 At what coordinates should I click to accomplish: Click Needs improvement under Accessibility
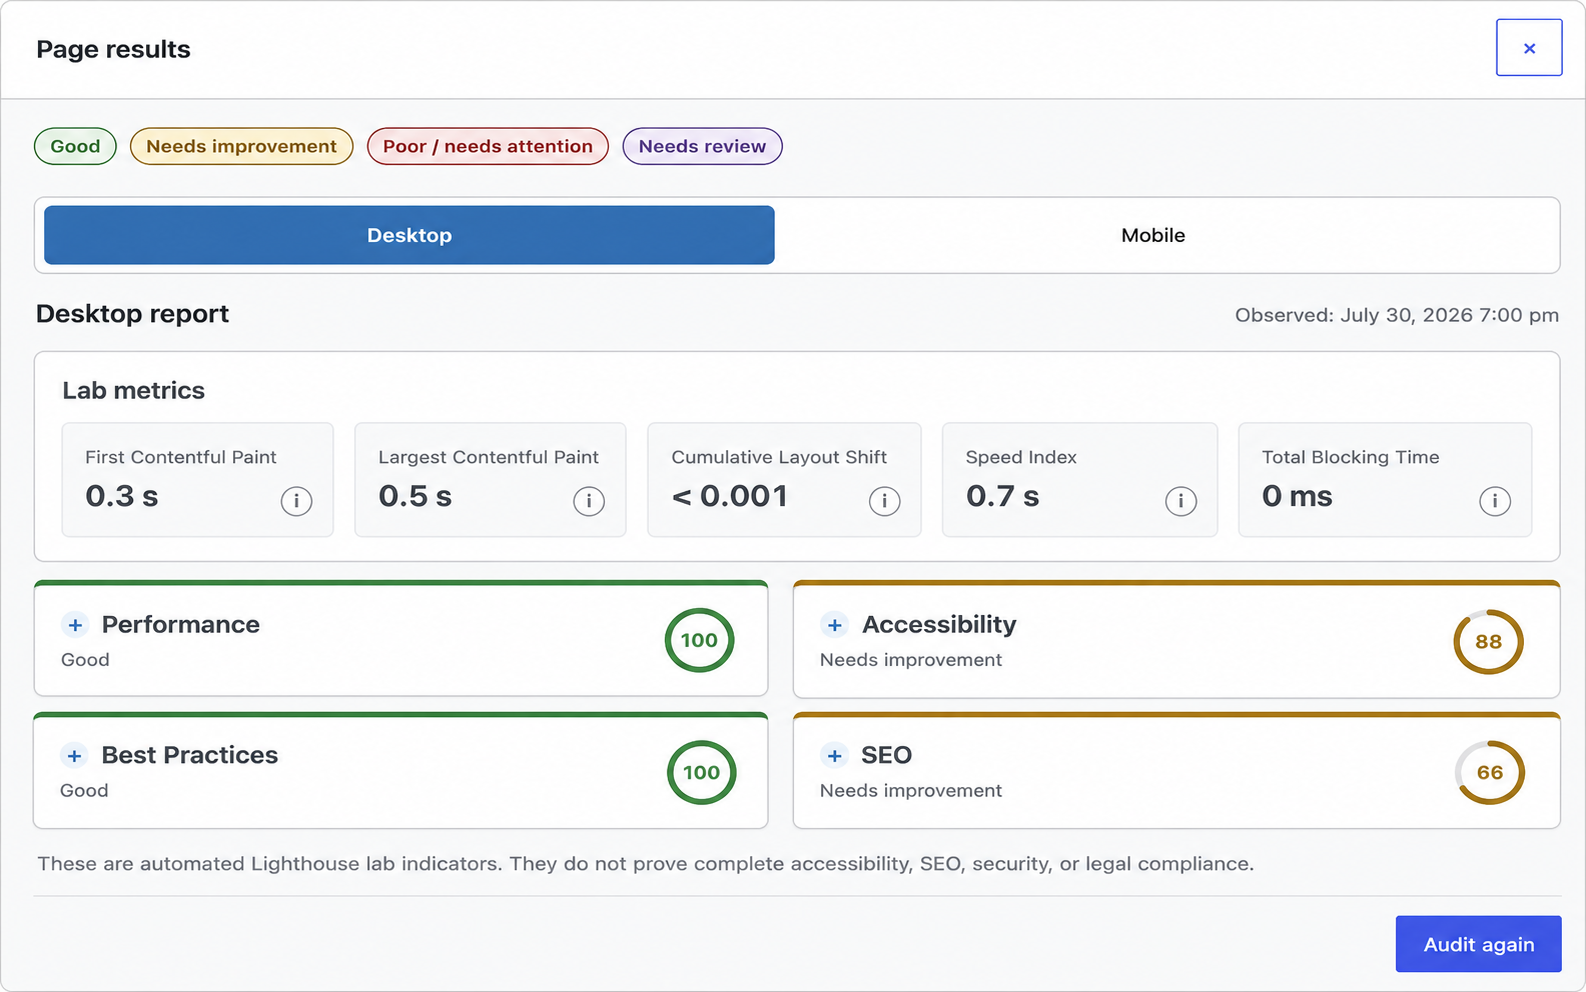[x=911, y=660]
